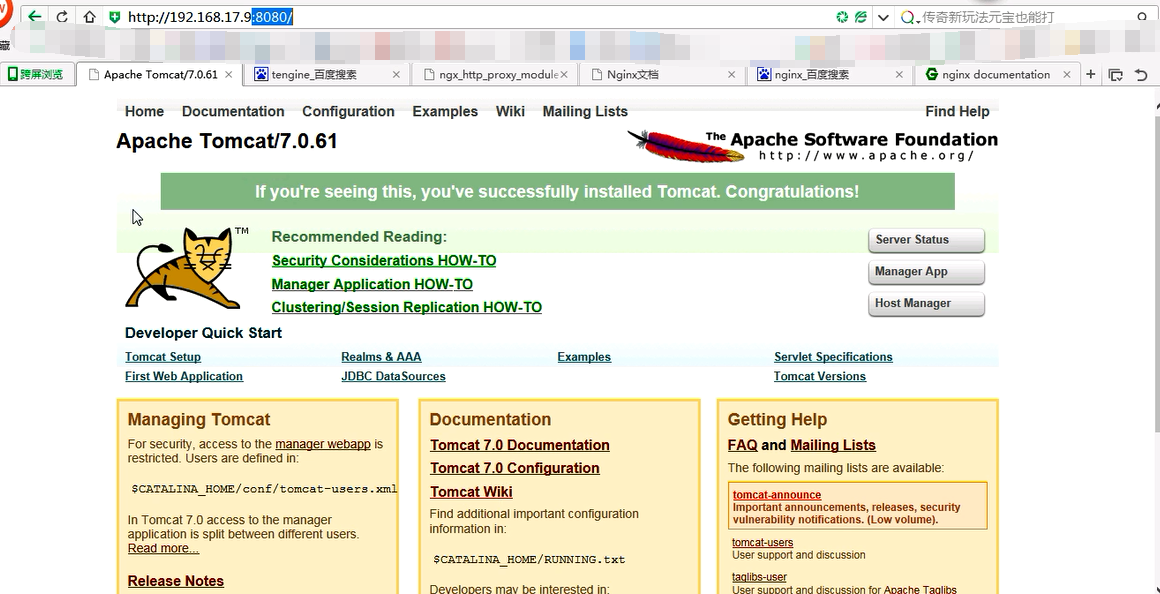This screenshot has width=1160, height=594.
Task: Open the tab list window icon
Action: [x=1116, y=75]
